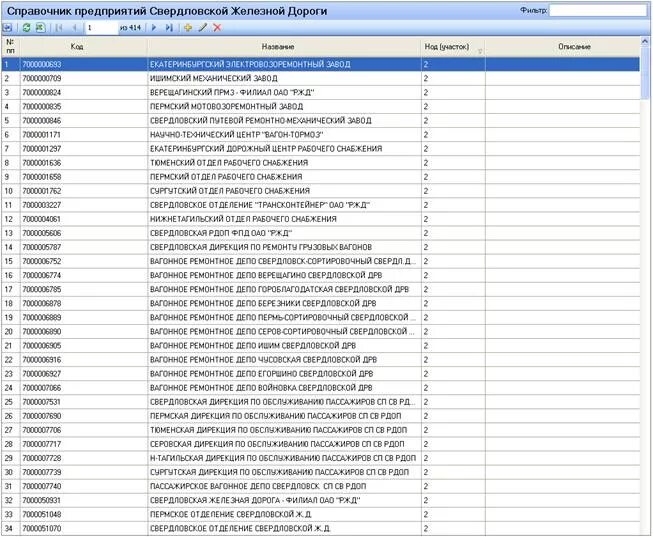Click code cell 7000007740
Screen dimensions: 653x537
tap(84, 486)
